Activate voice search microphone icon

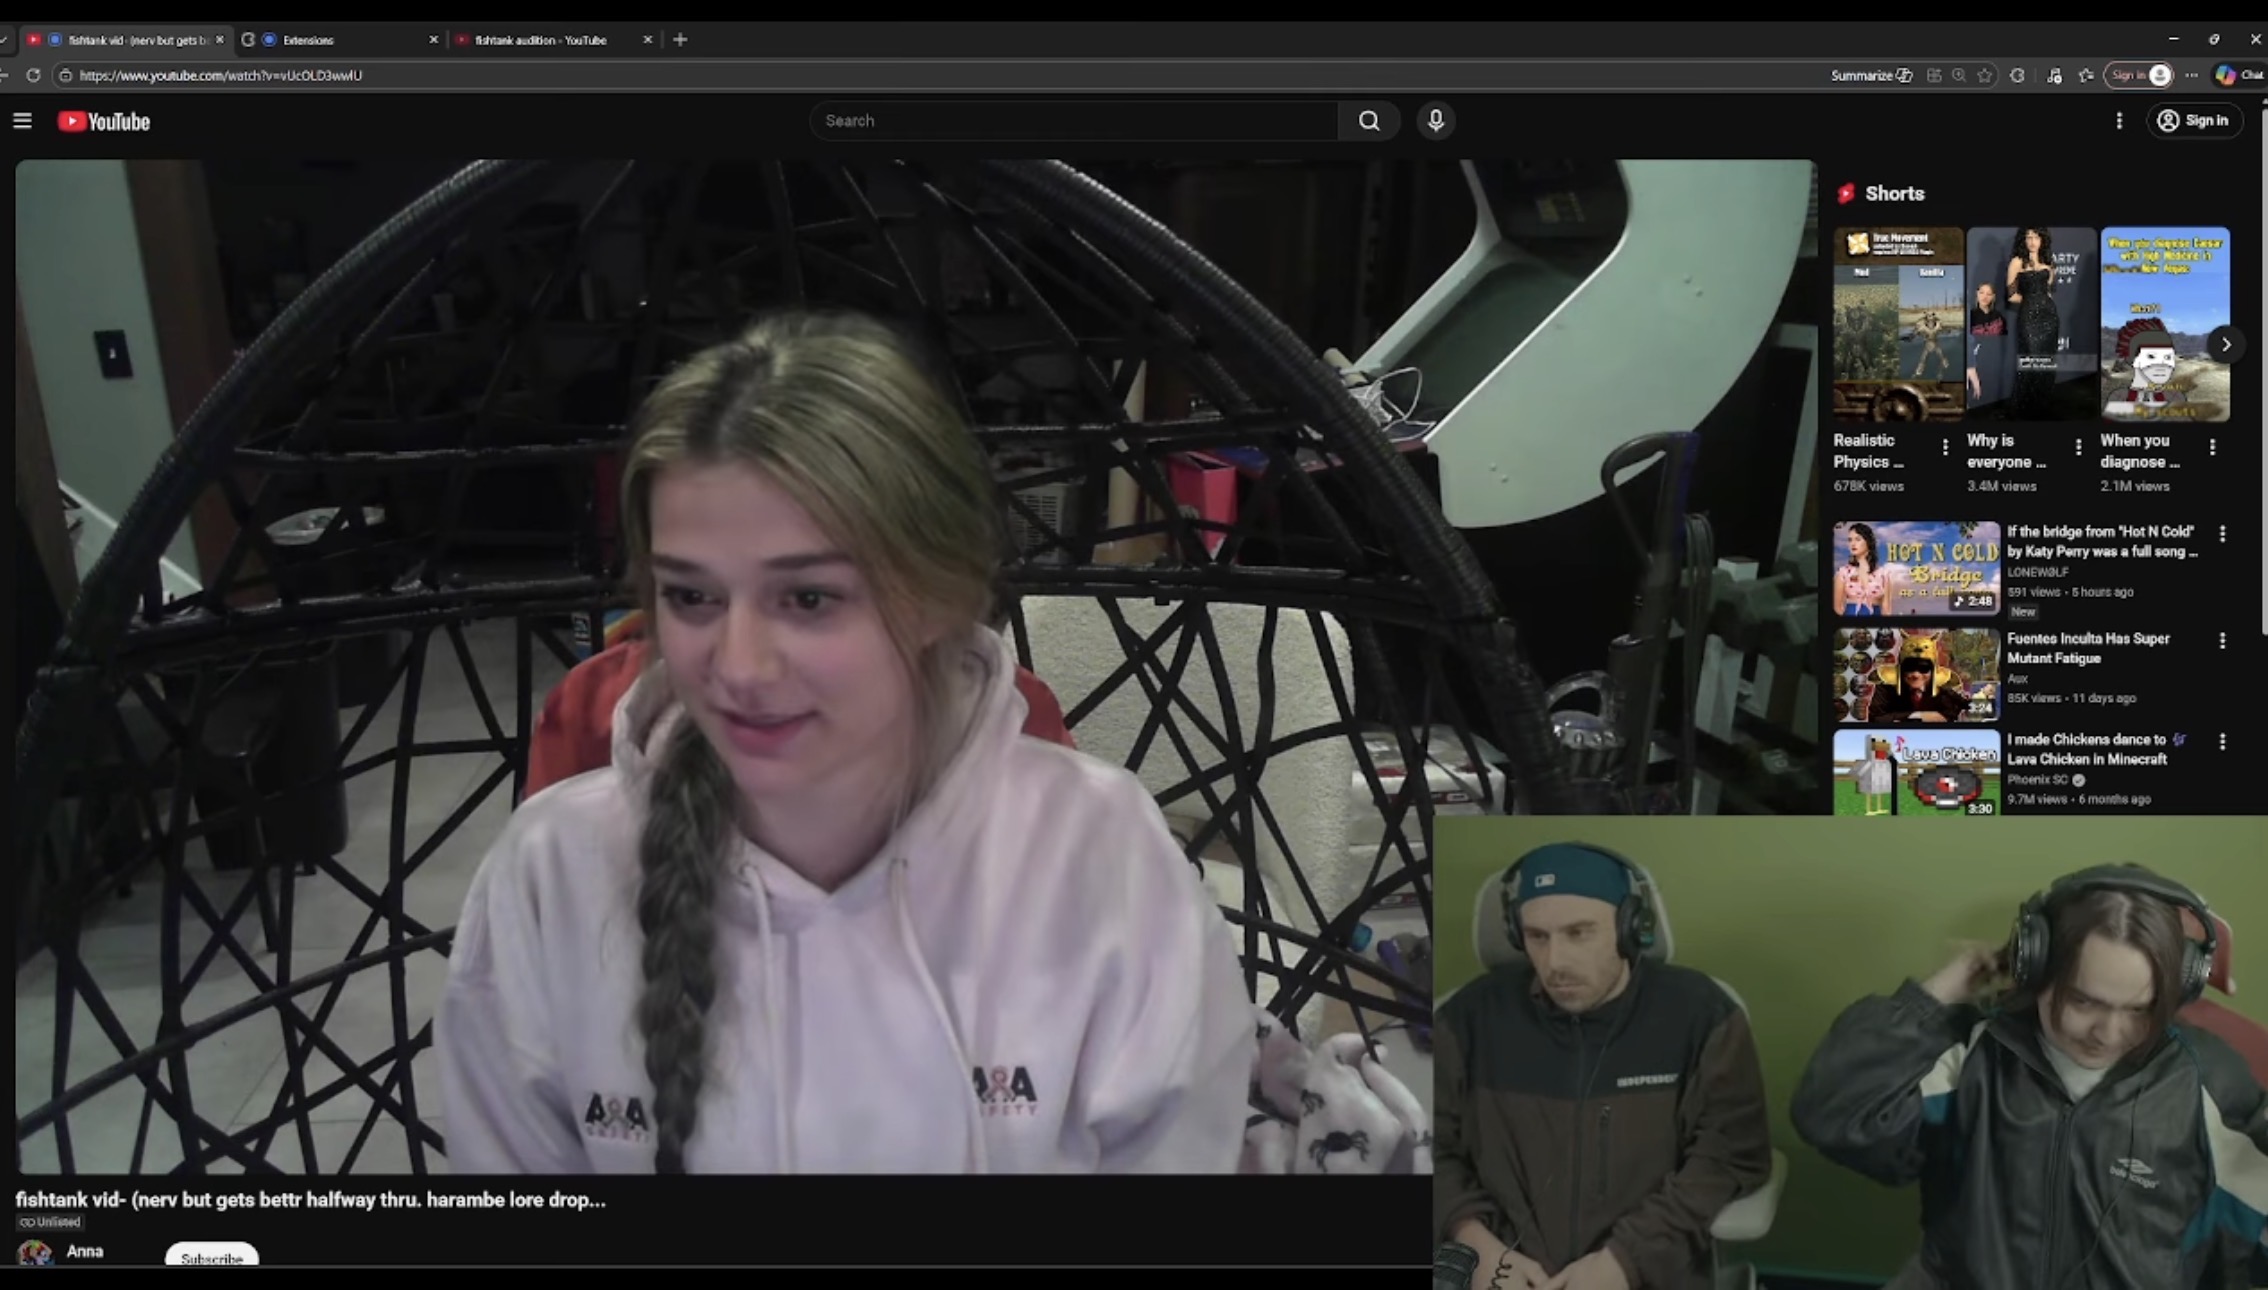[x=1435, y=121]
